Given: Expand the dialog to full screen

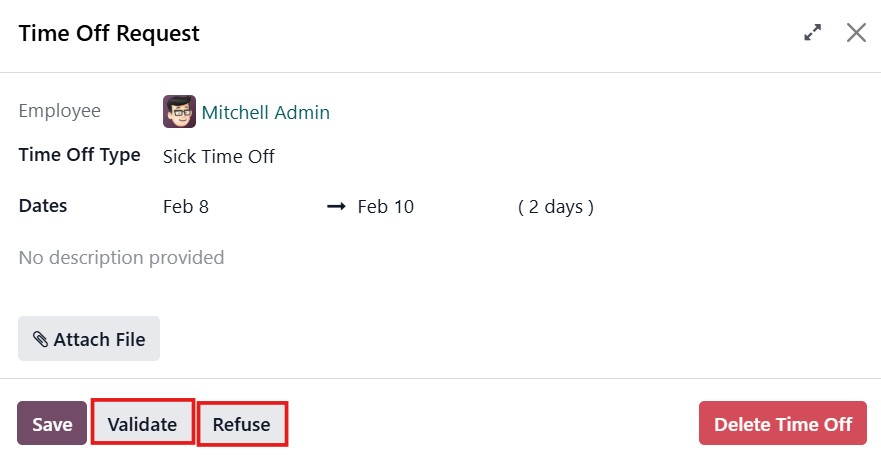Looking at the screenshot, I should (x=813, y=33).
